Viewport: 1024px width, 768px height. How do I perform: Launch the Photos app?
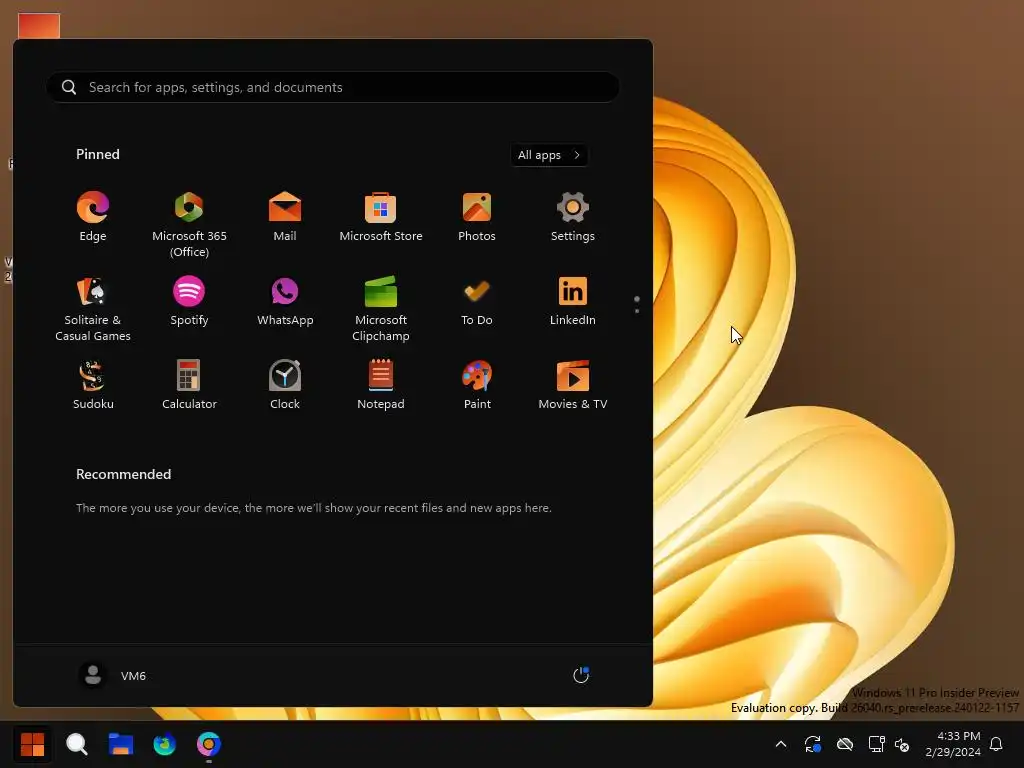pos(477,217)
